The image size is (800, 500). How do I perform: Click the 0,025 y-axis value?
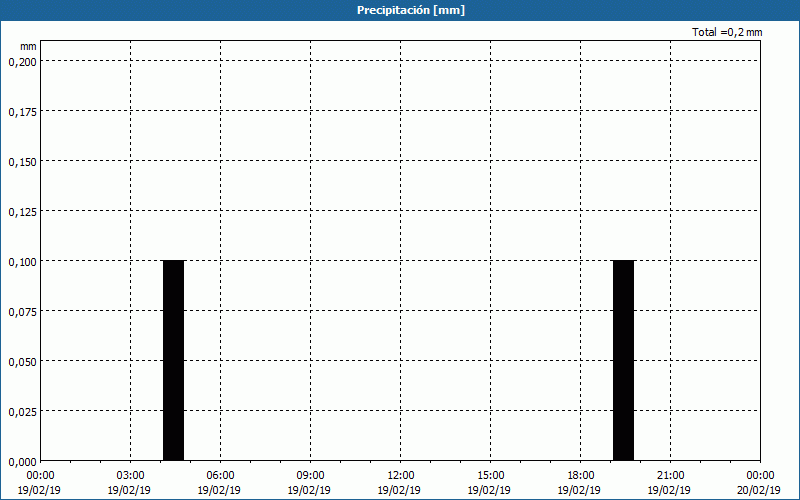coord(22,412)
